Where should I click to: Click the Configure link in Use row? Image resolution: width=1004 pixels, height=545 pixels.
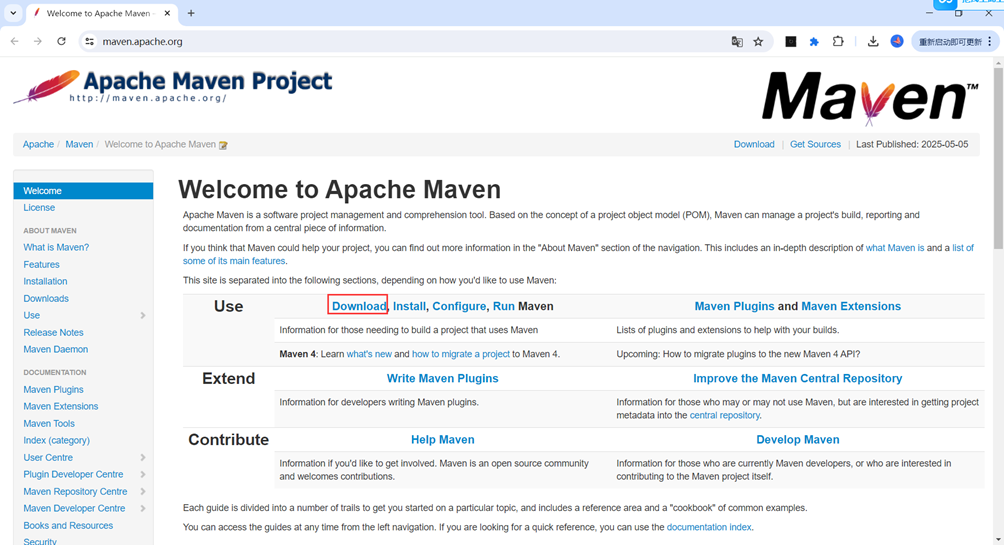[459, 306]
